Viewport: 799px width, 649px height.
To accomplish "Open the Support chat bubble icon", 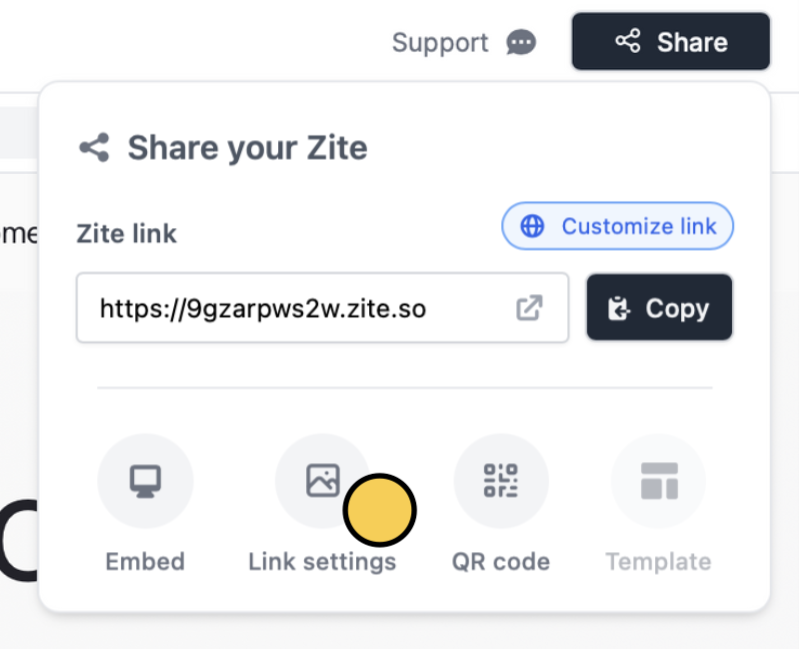I will point(521,42).
